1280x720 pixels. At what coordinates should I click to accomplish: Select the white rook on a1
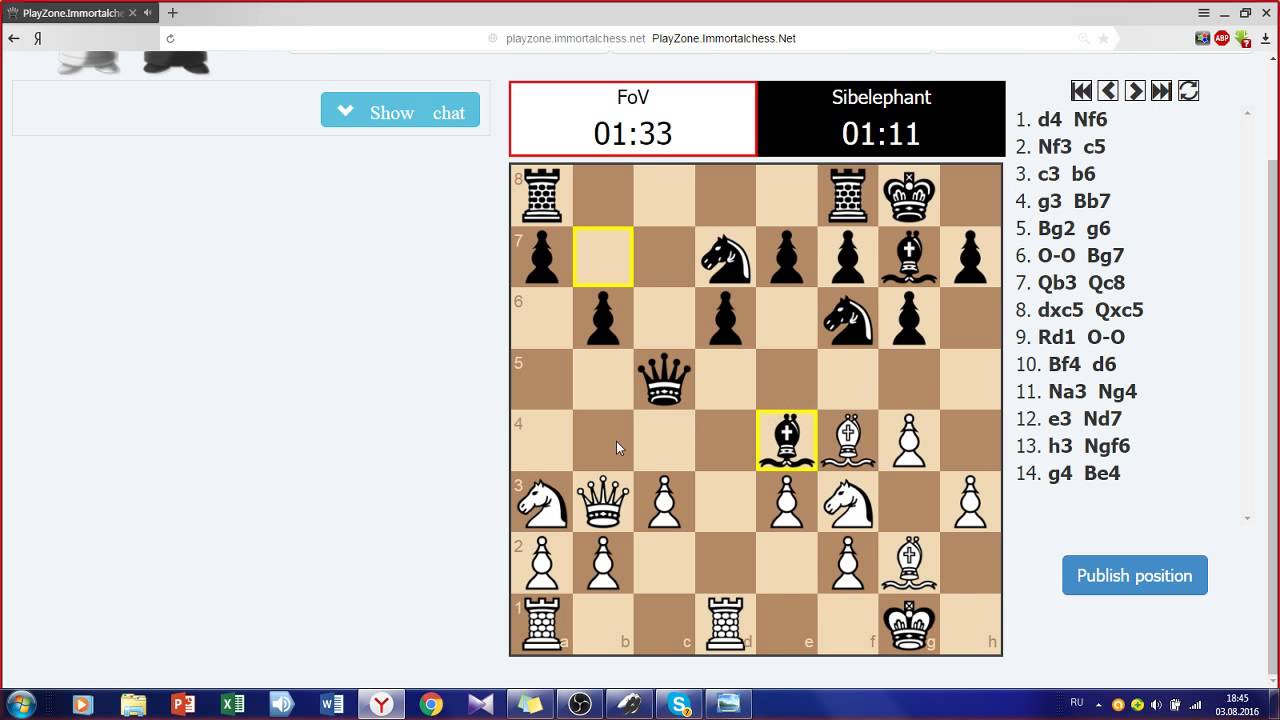[542, 624]
